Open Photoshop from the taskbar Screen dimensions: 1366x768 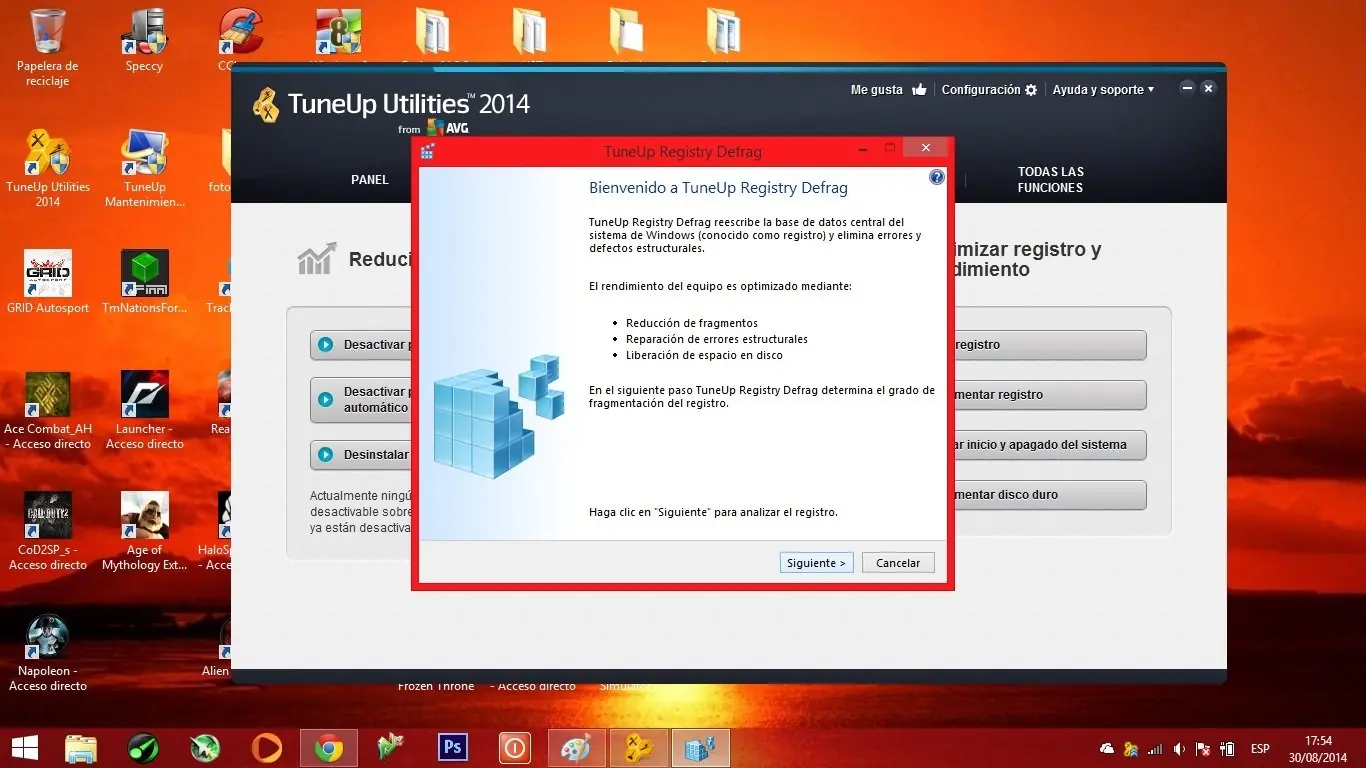(x=453, y=748)
